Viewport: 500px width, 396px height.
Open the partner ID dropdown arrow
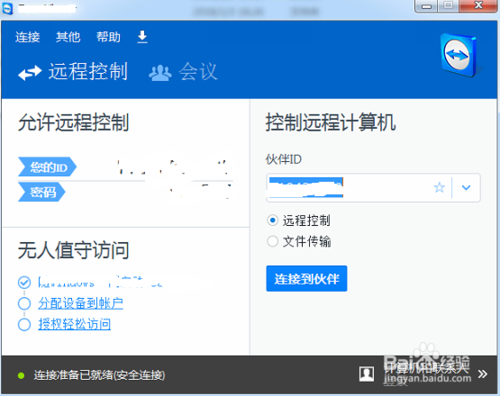coord(466,188)
